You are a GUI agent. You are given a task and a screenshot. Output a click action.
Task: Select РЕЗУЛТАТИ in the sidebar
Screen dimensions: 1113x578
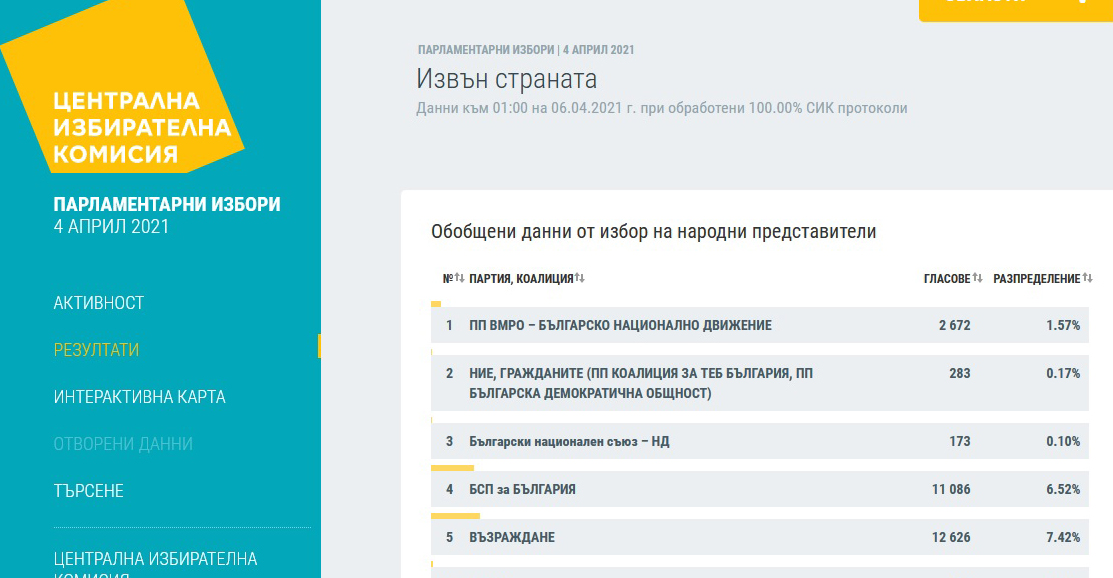(96, 350)
